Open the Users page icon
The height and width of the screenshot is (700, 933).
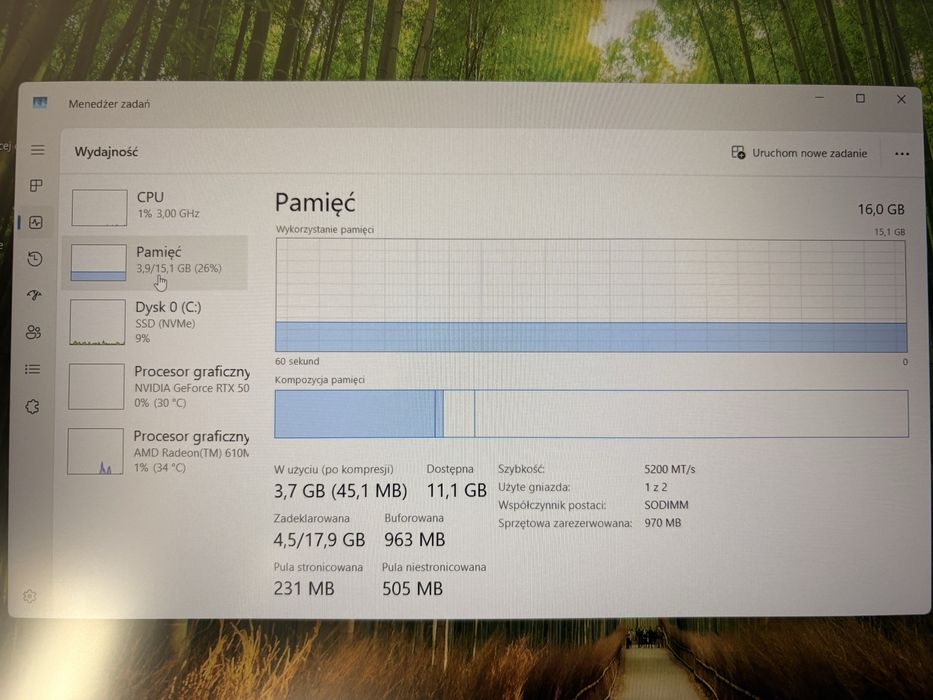(33, 332)
